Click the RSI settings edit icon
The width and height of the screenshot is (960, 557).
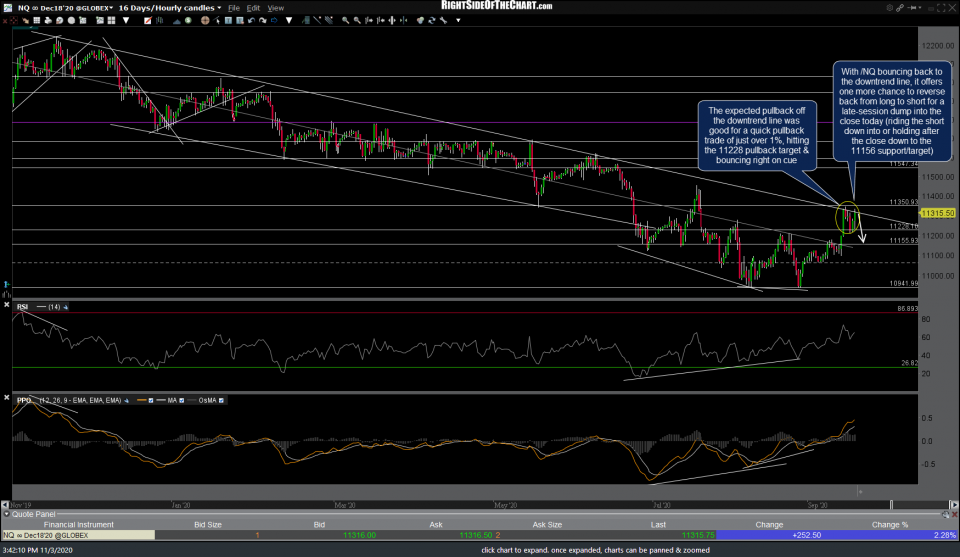pyautogui.click(x=66, y=307)
